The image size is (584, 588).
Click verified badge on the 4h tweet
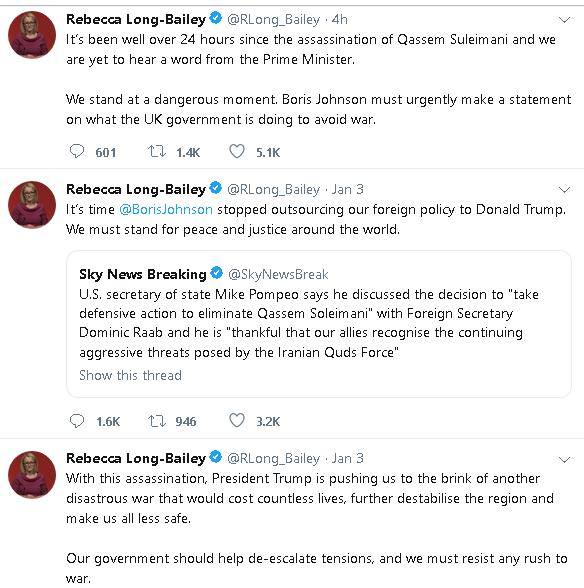(216, 18)
